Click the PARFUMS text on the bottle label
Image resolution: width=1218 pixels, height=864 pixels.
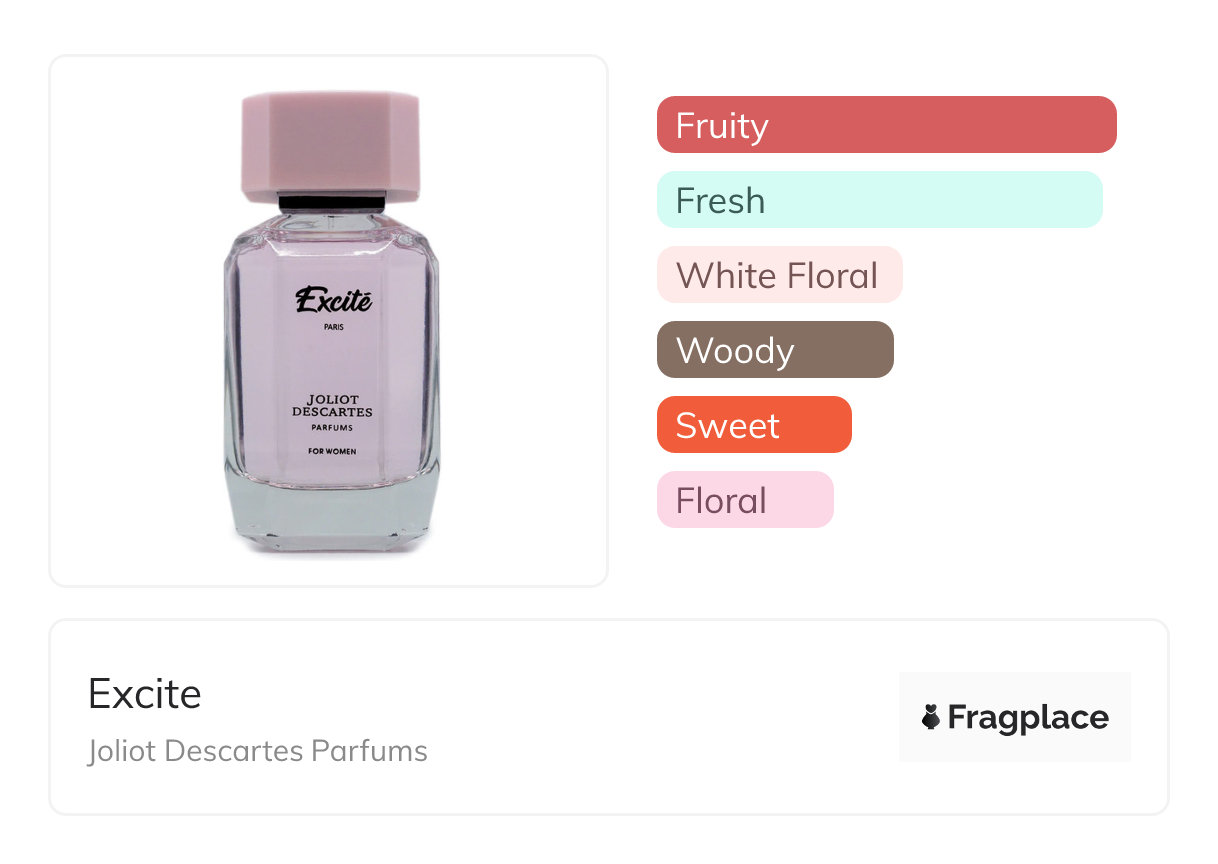[x=332, y=428]
